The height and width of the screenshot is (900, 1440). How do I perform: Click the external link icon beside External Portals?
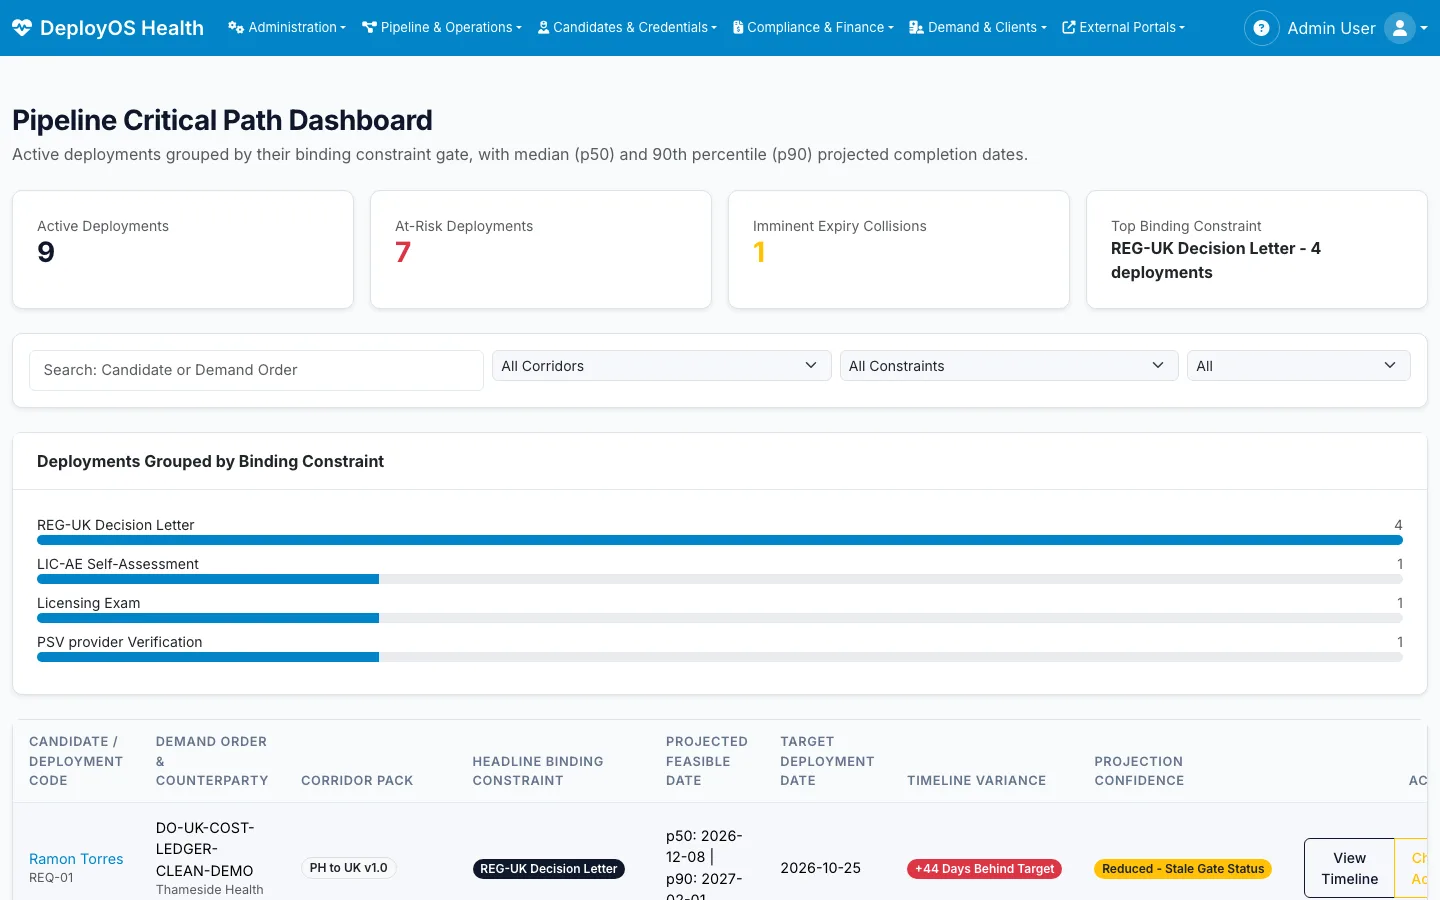1069,28
